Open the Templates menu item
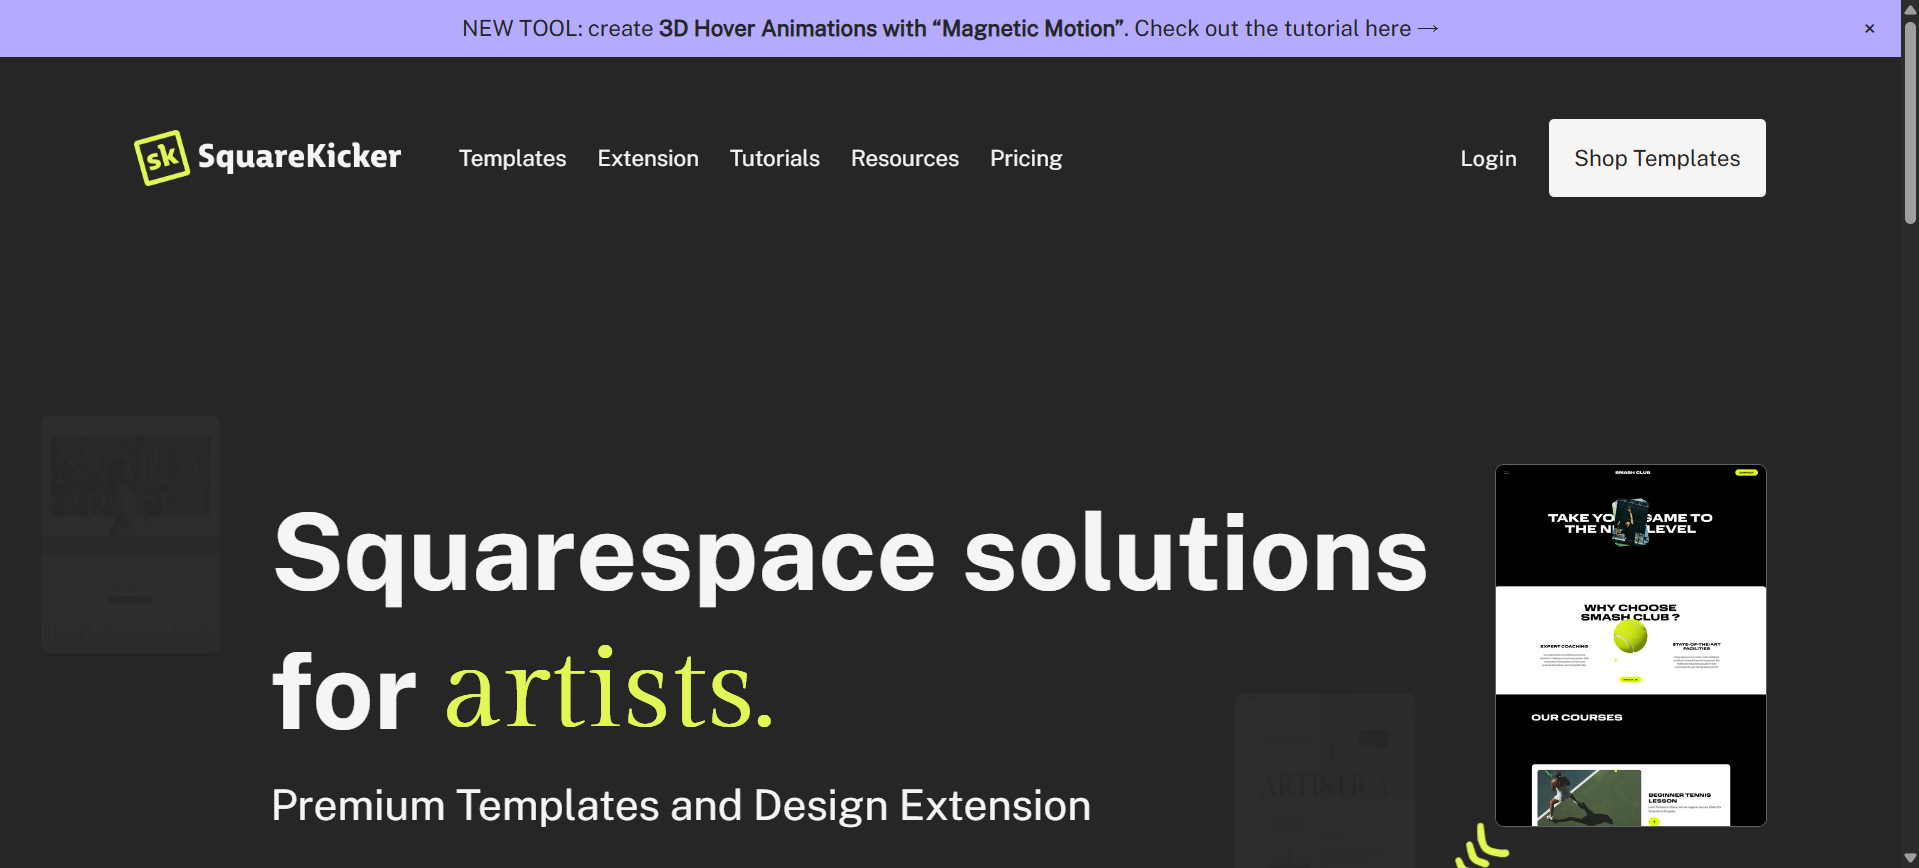Viewport: 1919px width, 868px height. click(x=512, y=158)
